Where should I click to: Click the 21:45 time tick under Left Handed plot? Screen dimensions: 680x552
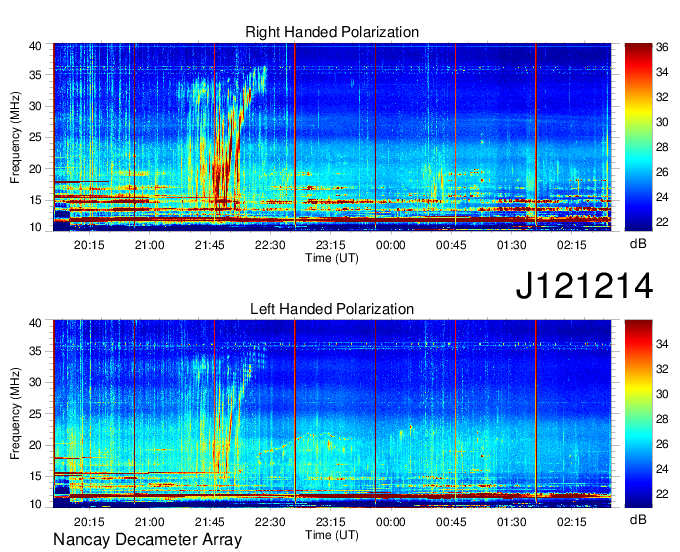tap(210, 522)
